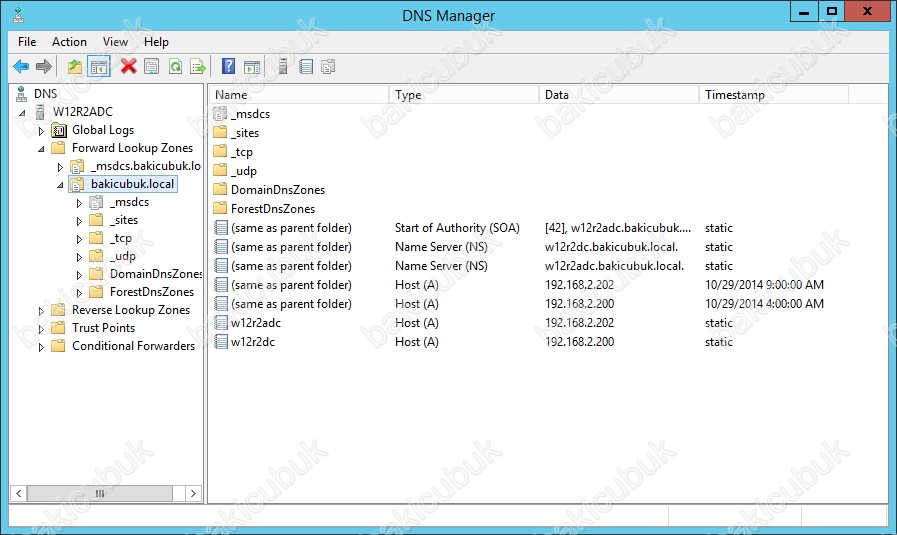
Task: Select ForestDnsZones in the tree
Action: click(152, 292)
